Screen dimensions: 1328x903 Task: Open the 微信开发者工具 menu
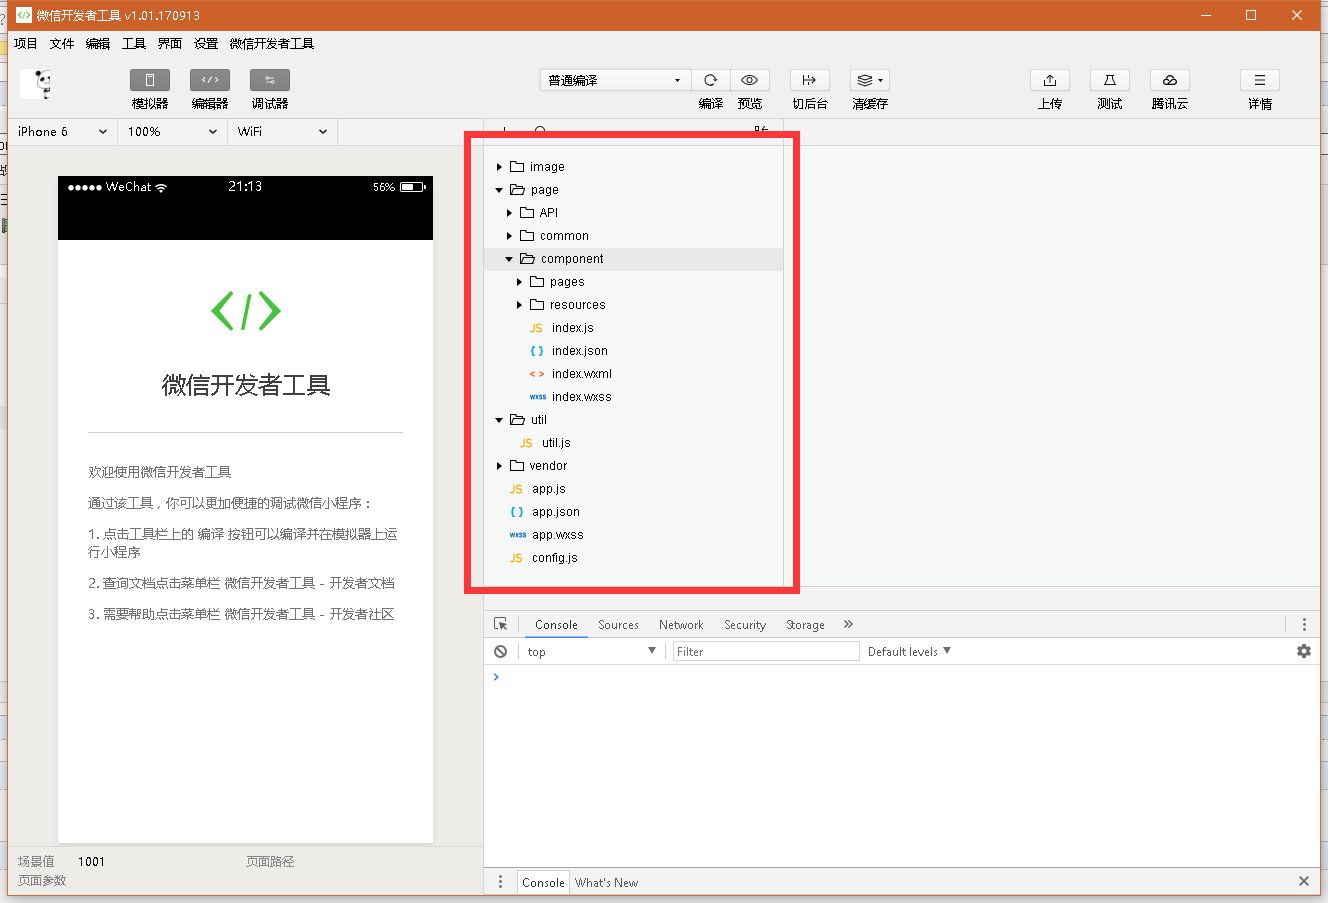click(x=272, y=44)
